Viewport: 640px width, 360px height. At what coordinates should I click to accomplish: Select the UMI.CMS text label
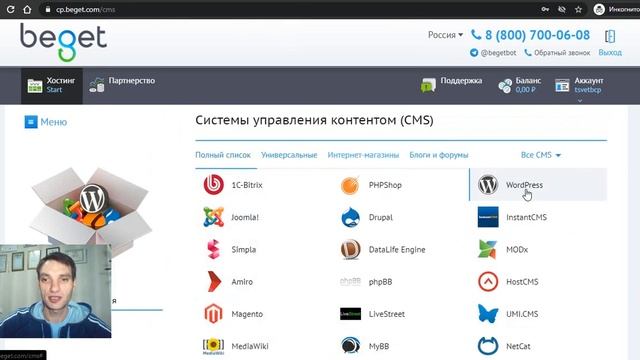pyautogui.click(x=522, y=314)
